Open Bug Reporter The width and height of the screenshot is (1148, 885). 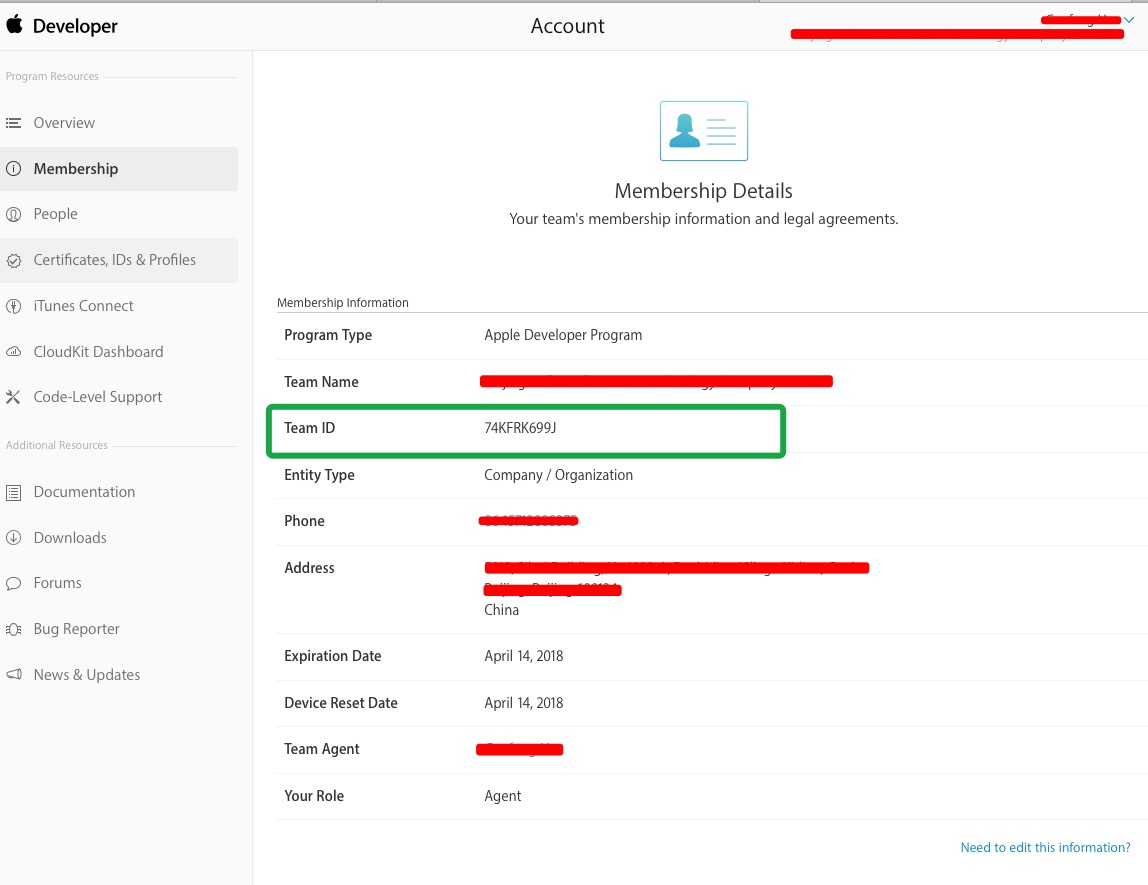click(x=77, y=629)
